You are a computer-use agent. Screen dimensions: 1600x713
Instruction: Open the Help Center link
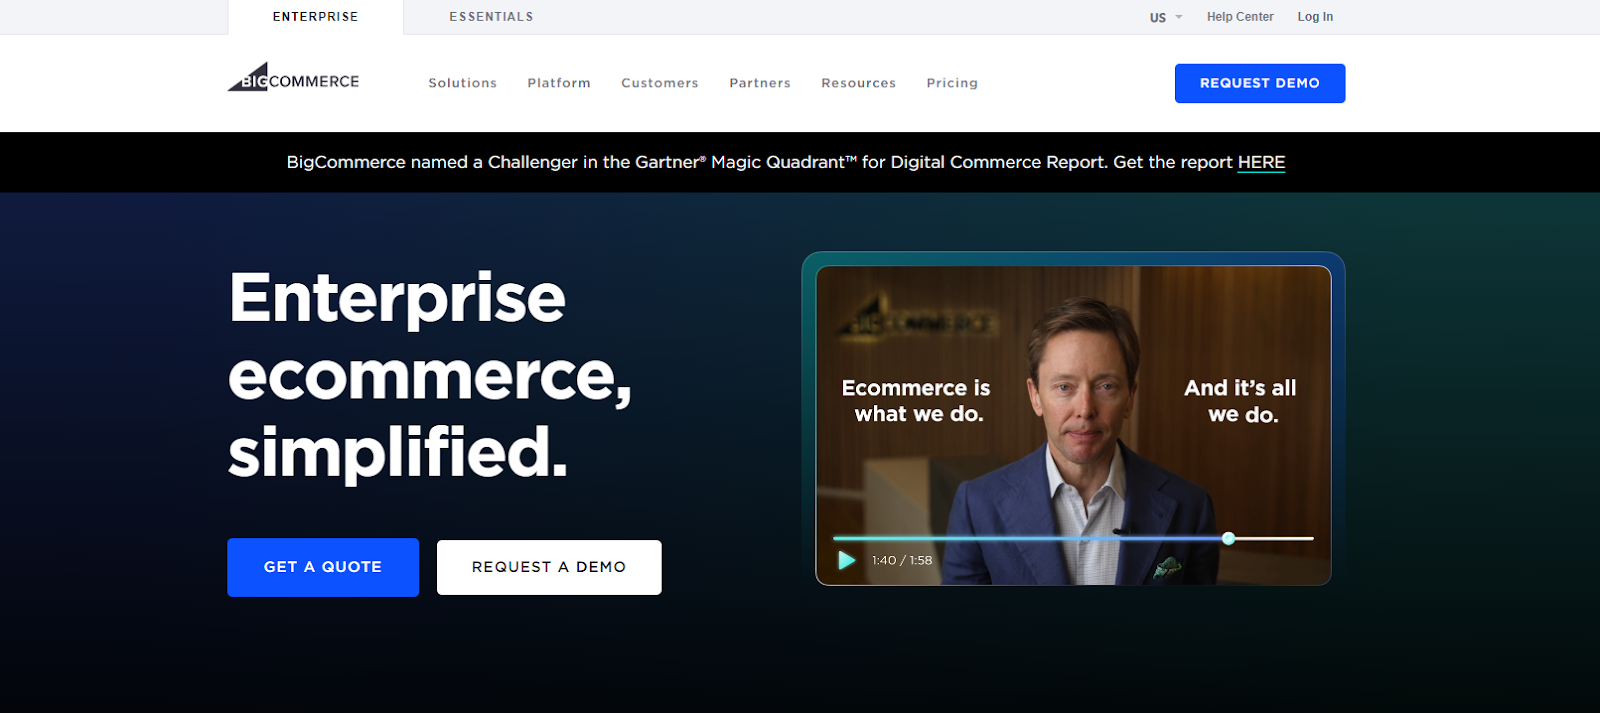pos(1240,17)
